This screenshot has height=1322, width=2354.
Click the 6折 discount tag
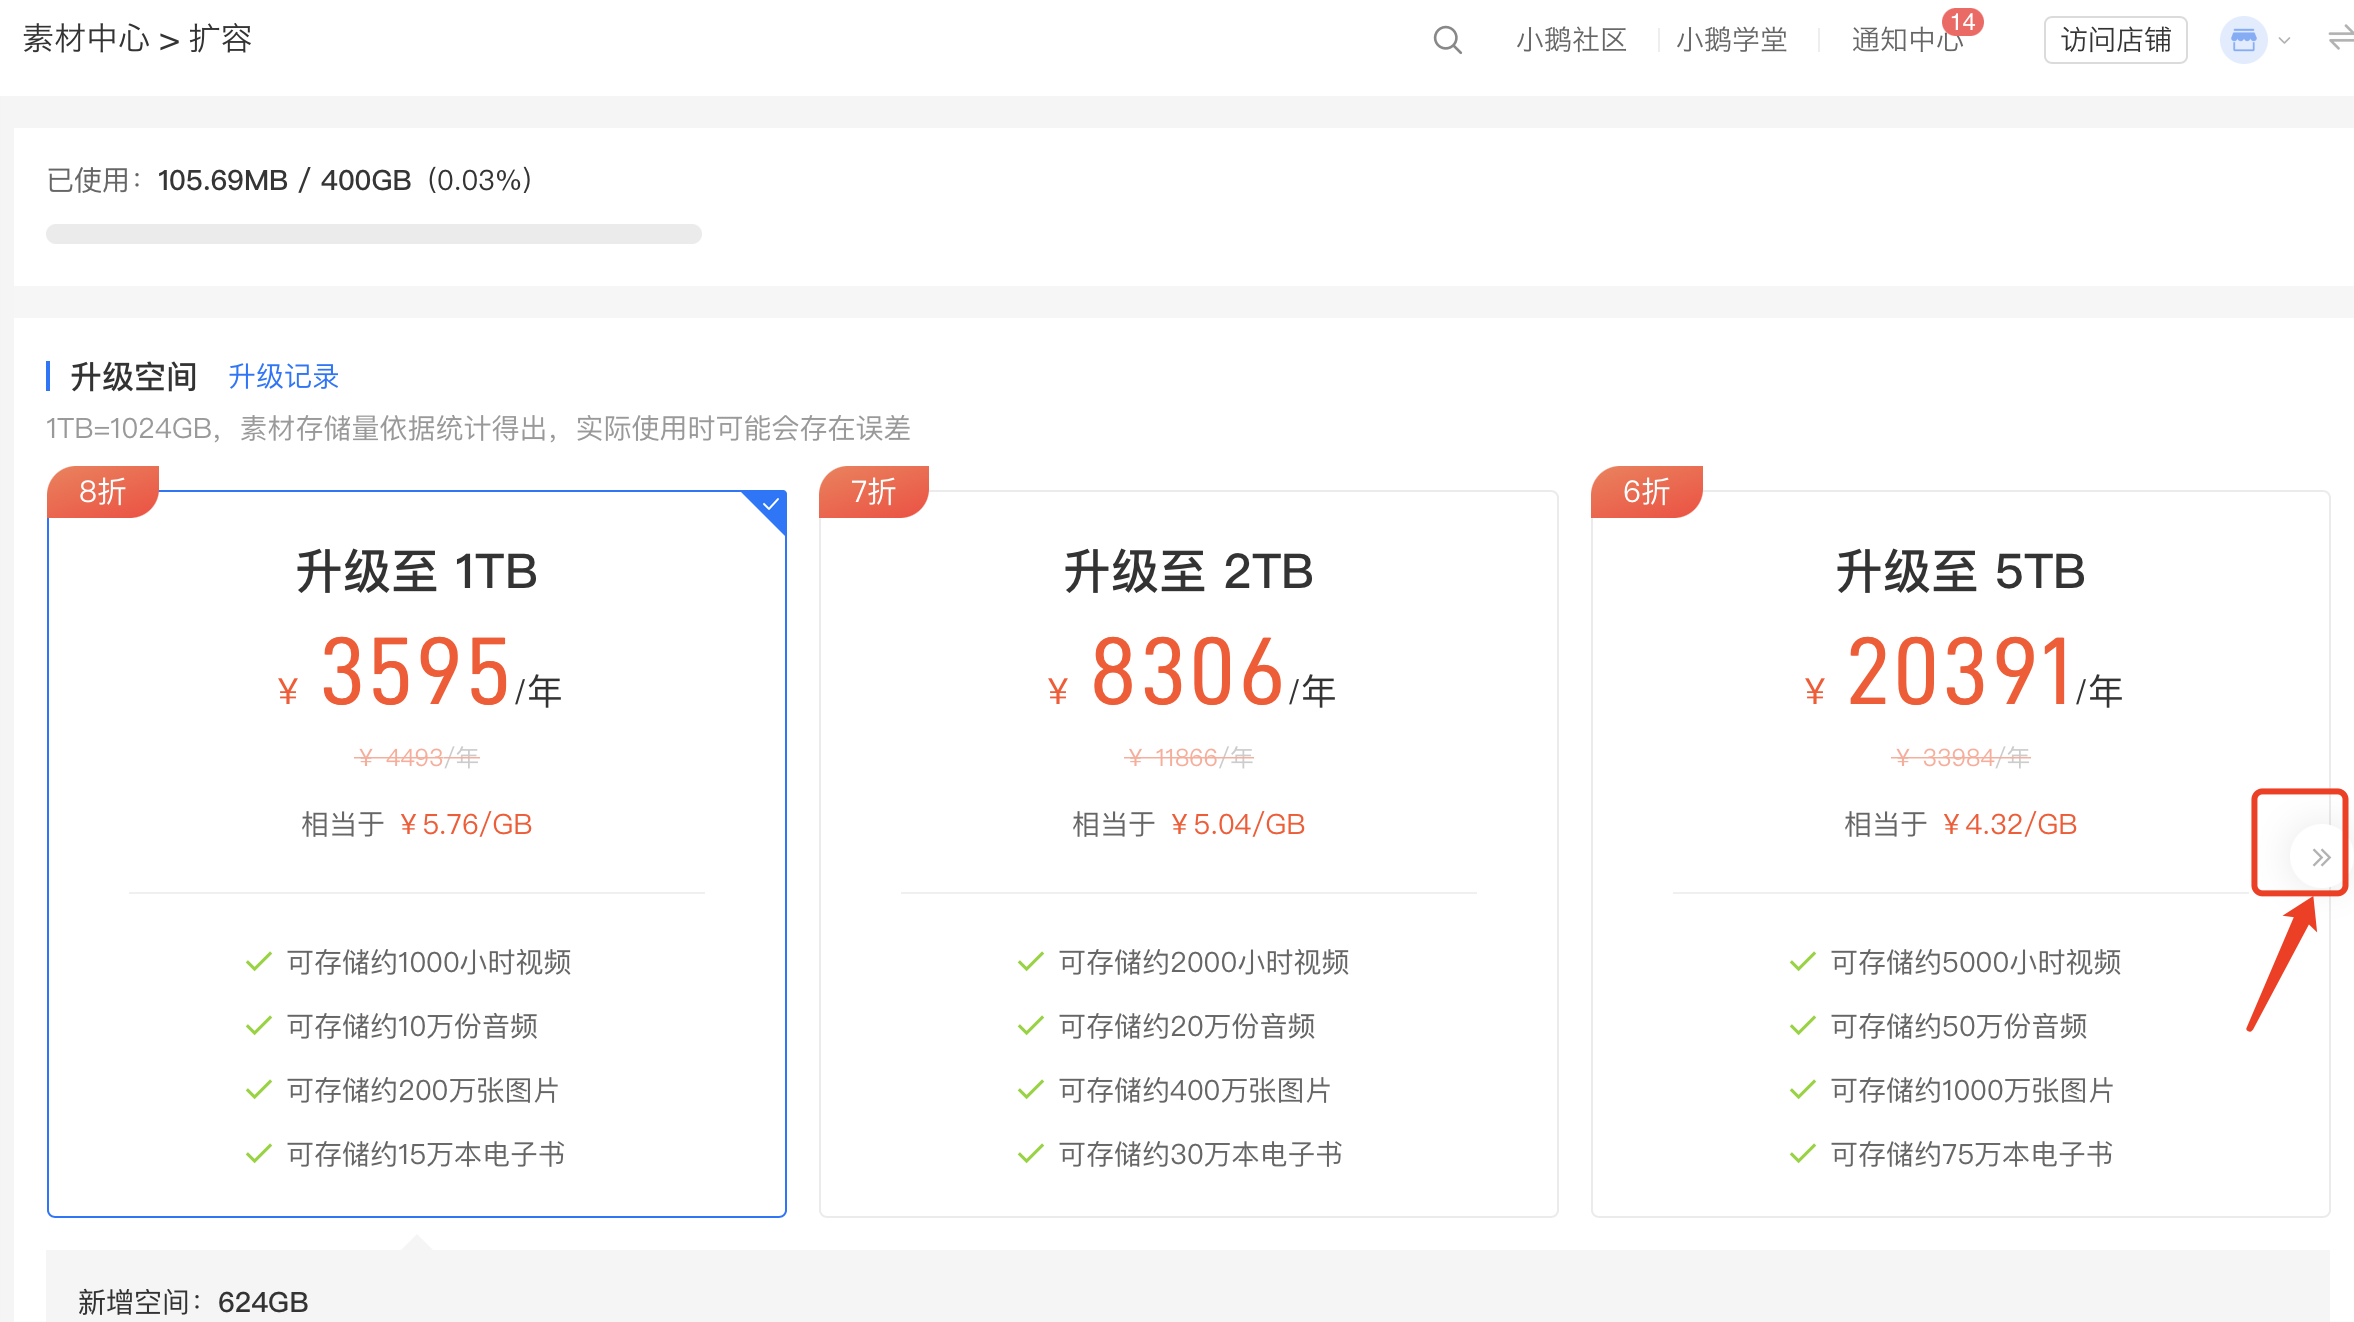[x=1646, y=492]
